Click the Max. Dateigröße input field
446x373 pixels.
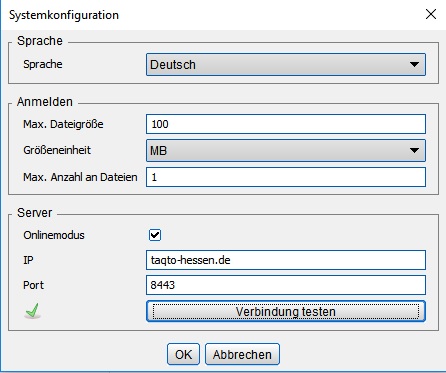click(286, 124)
